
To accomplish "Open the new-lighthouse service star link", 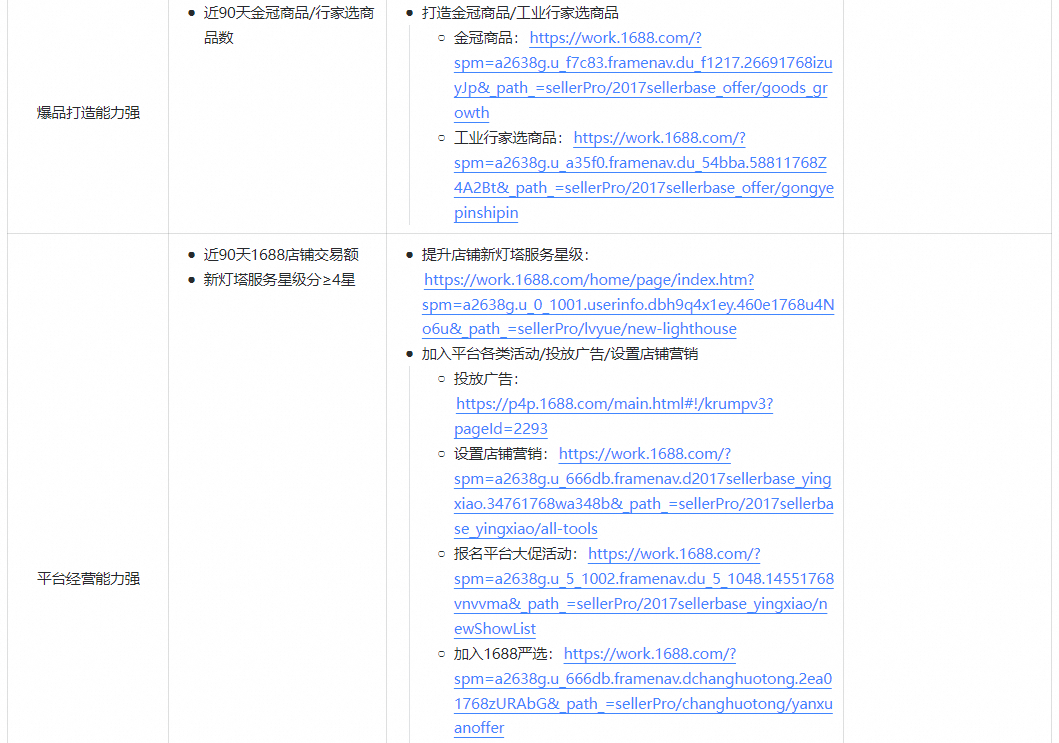I will tap(628, 305).
